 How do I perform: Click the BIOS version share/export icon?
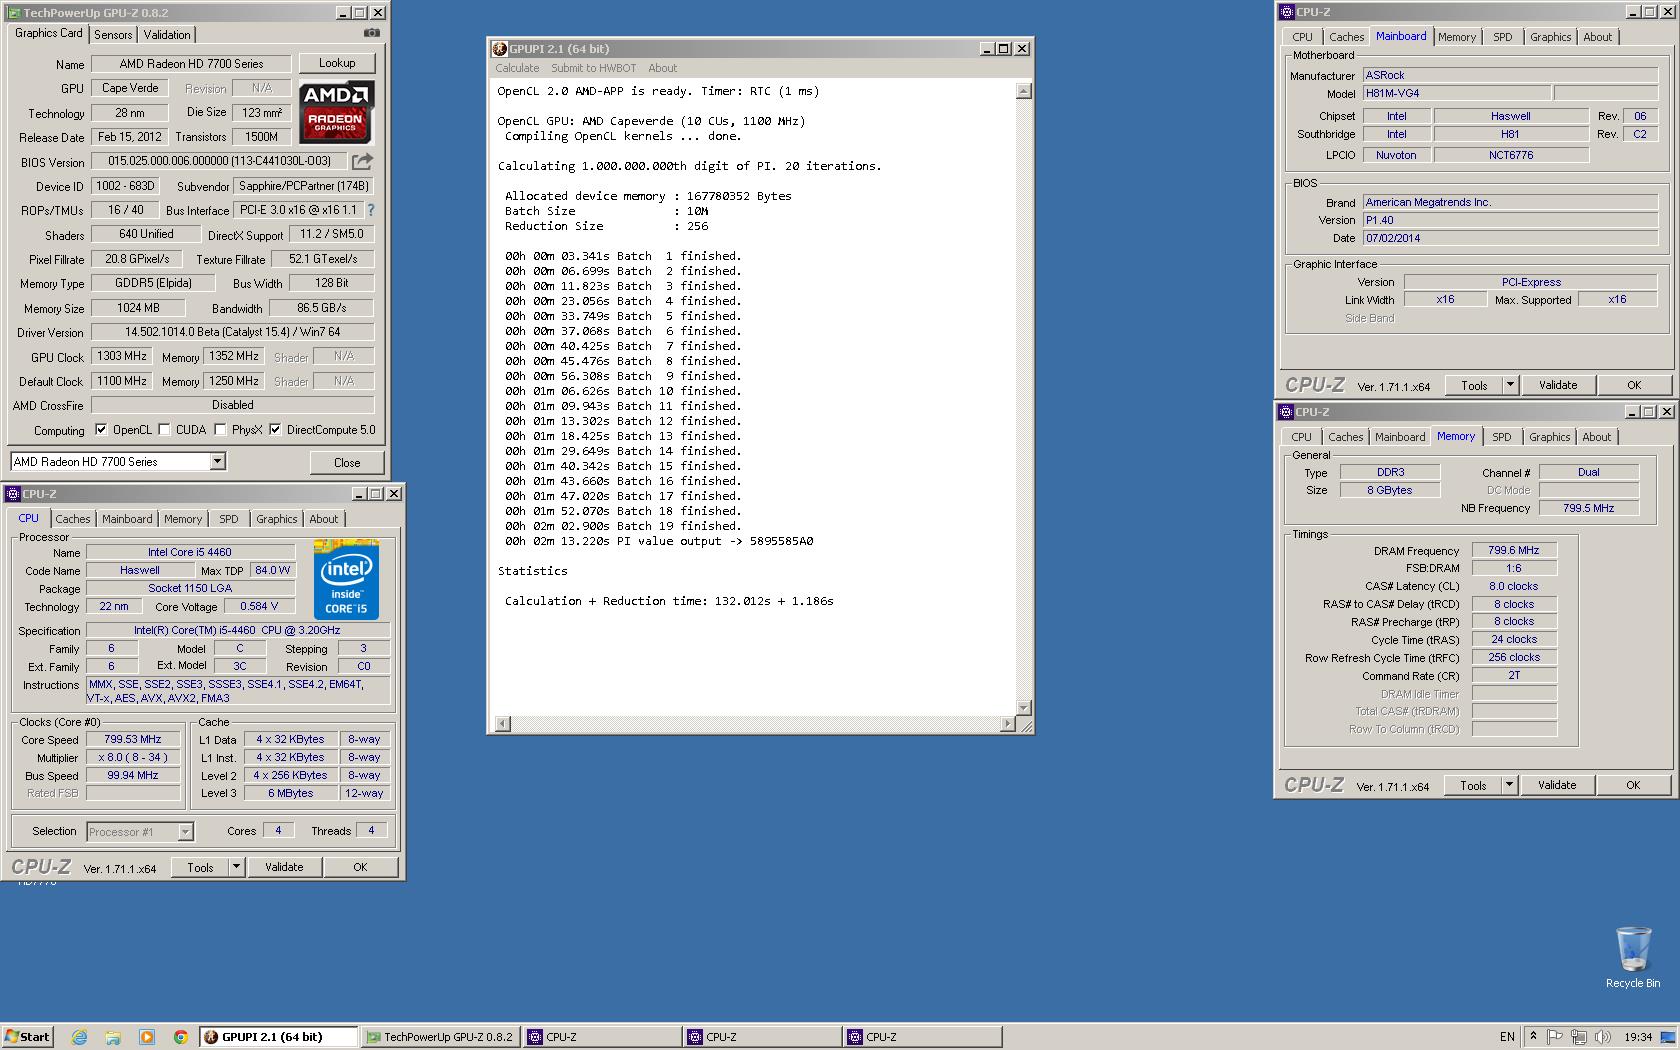362,161
